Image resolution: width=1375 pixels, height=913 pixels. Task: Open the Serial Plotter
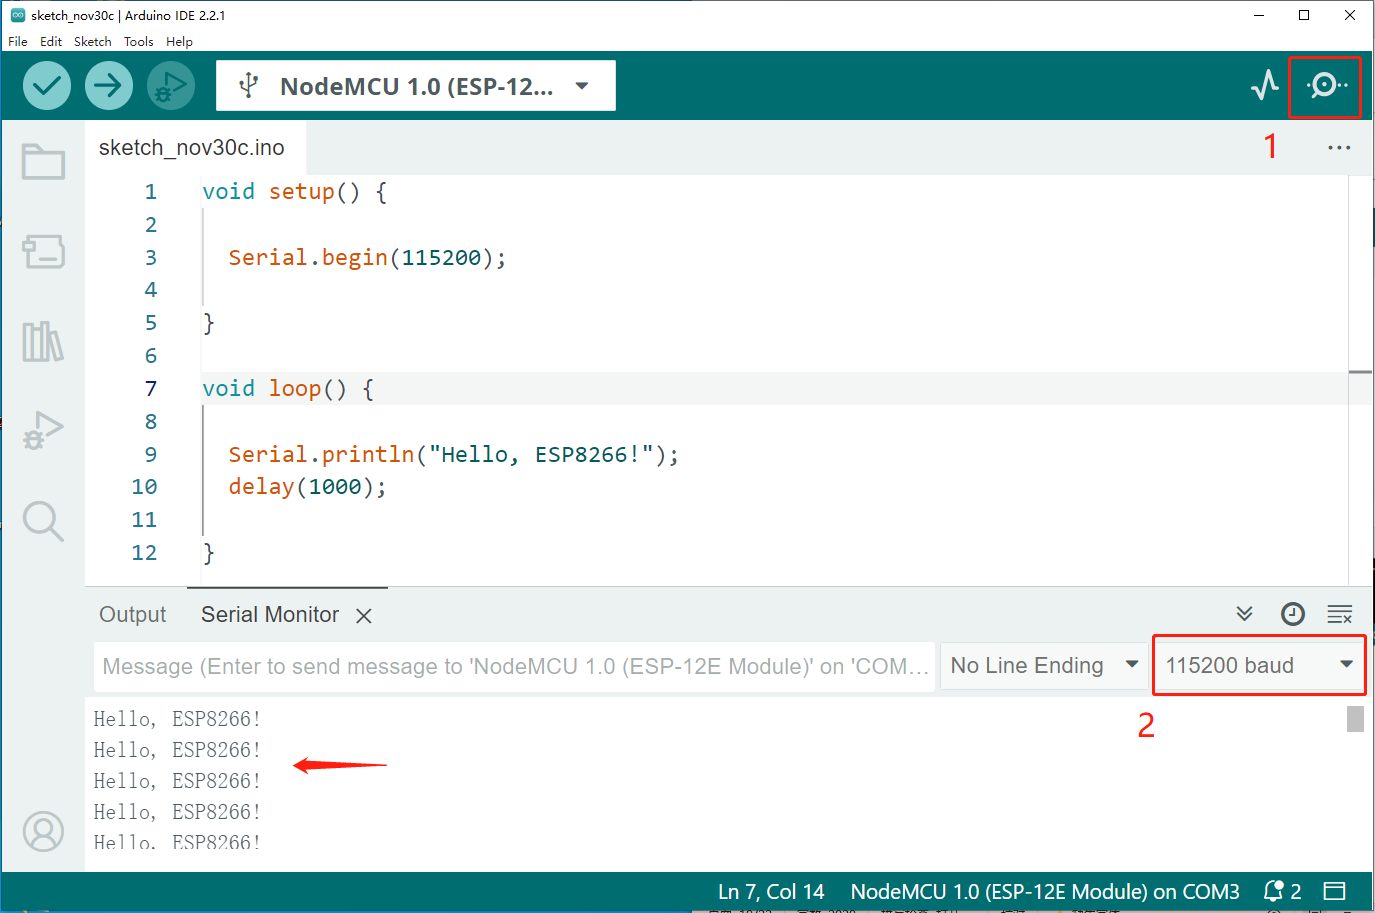1265,85
